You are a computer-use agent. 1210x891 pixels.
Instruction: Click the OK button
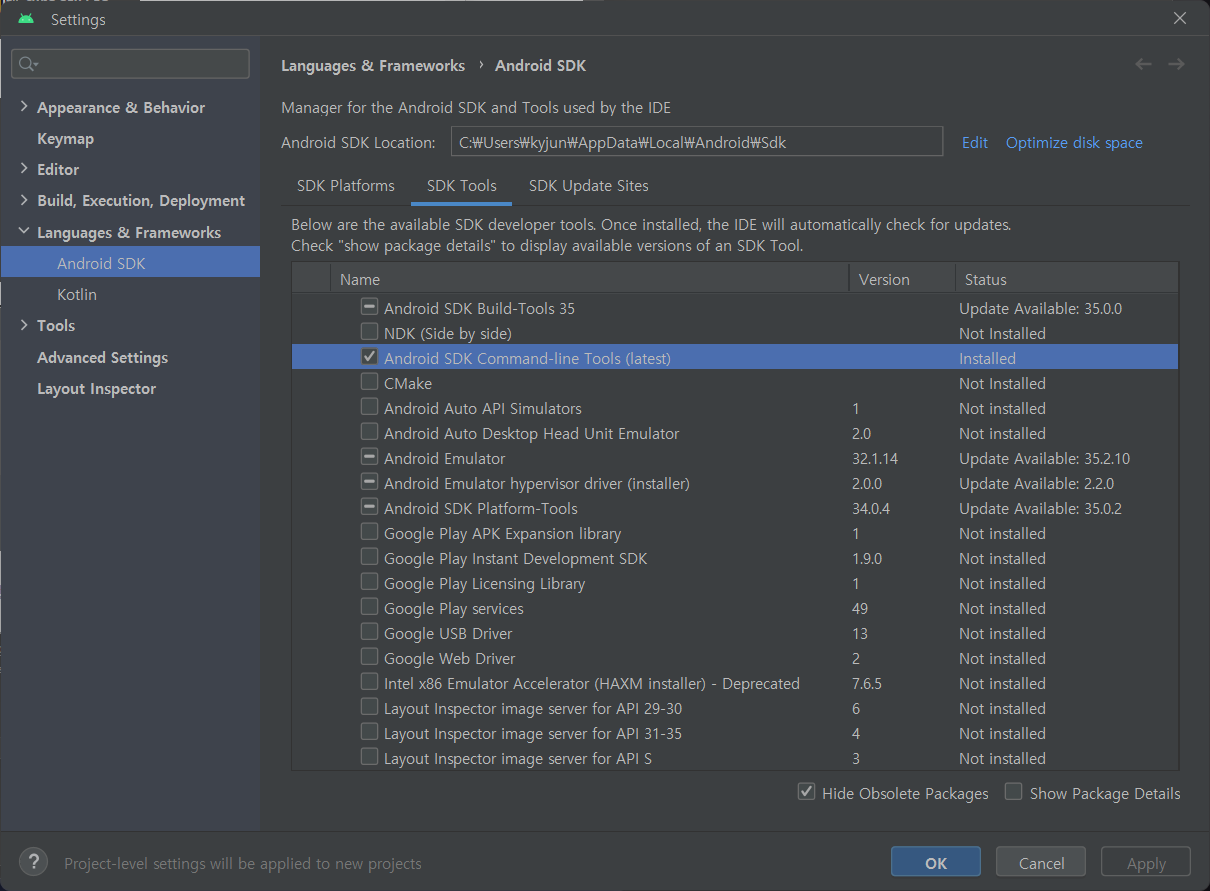[x=936, y=863]
